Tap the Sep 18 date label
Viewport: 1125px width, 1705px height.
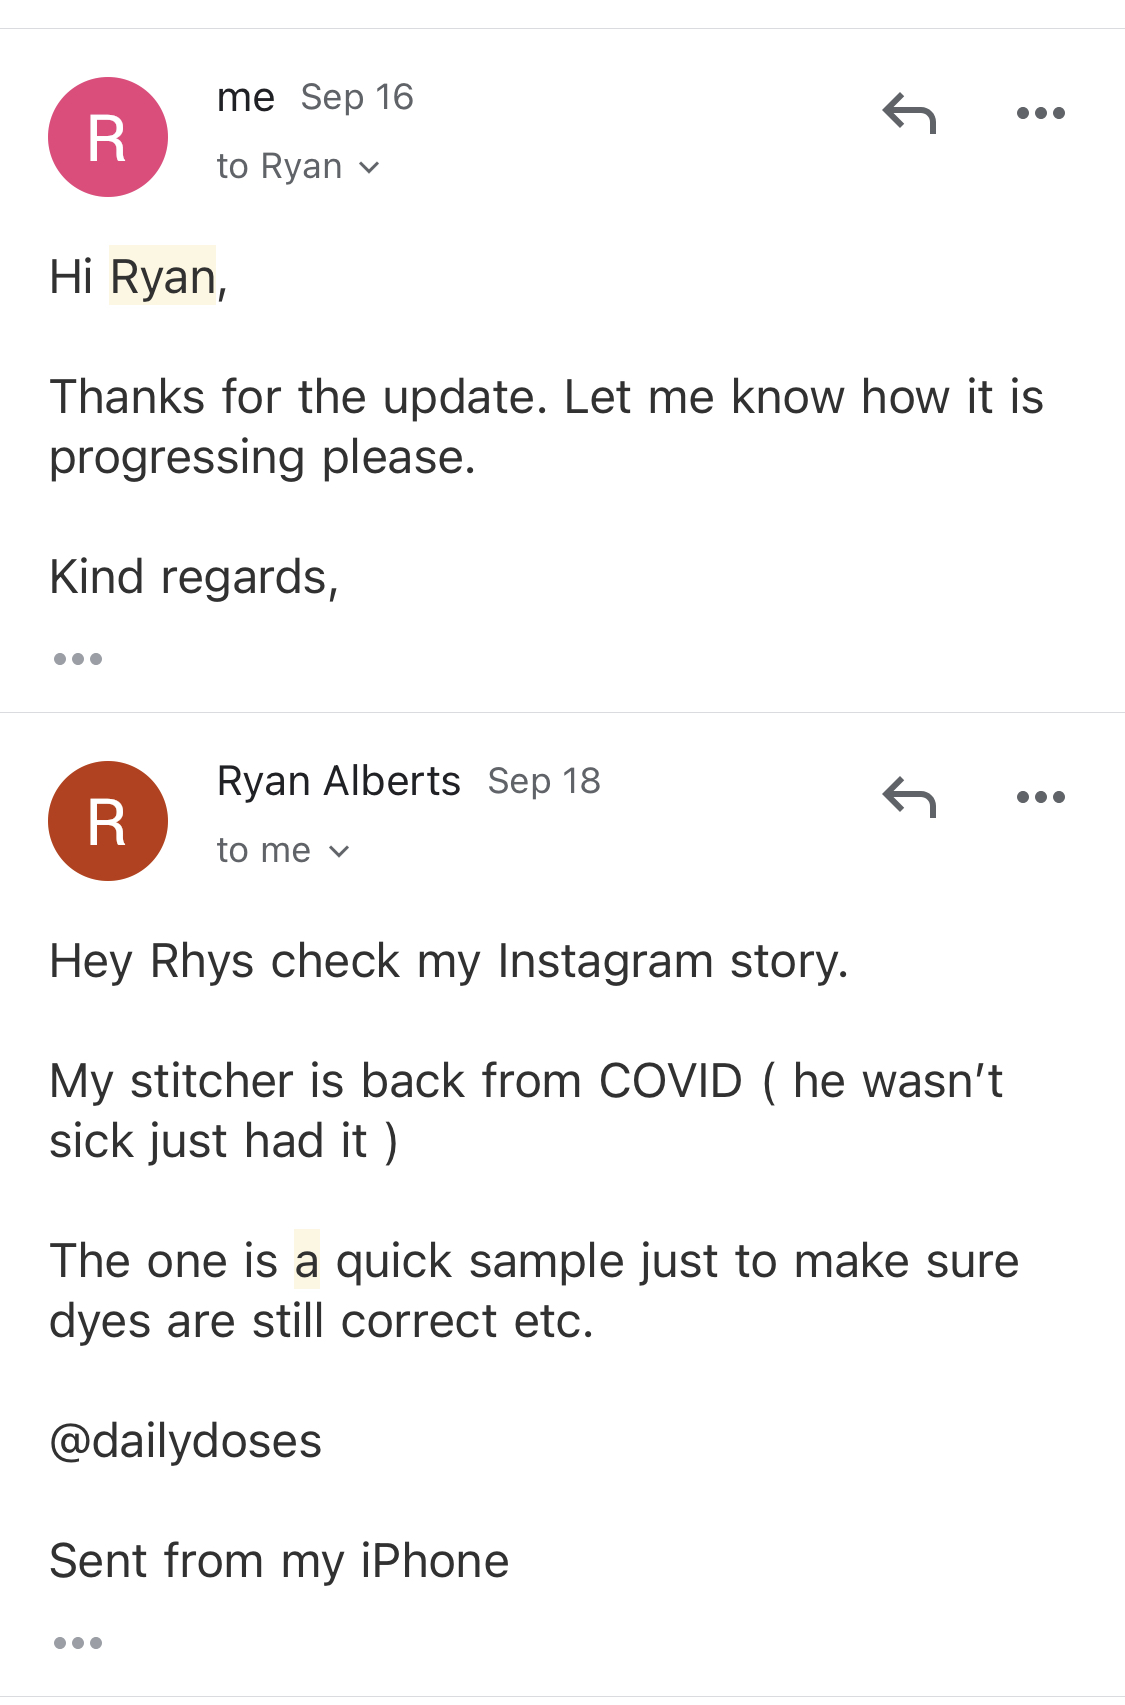point(544,781)
